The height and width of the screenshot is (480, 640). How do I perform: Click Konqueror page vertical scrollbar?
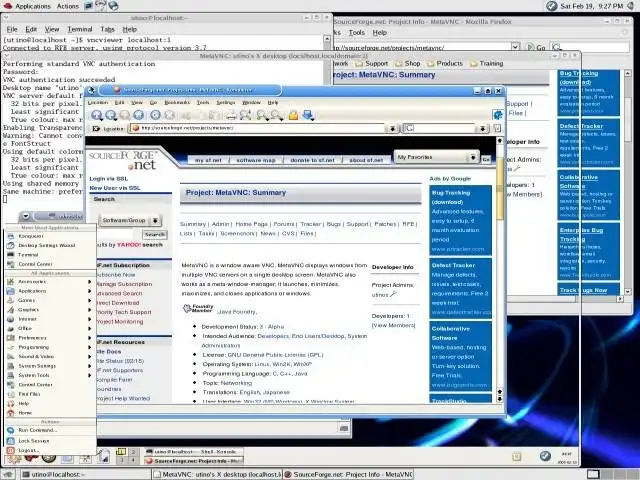[500, 269]
